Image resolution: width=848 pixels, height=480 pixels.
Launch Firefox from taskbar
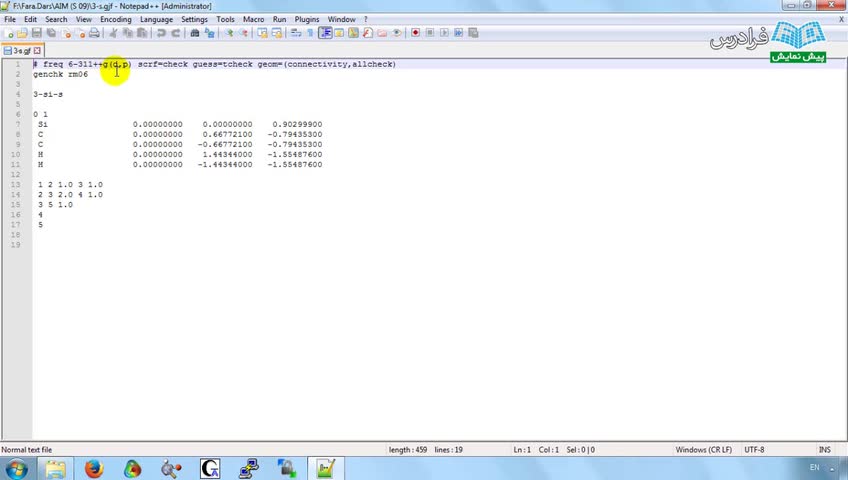point(94,468)
